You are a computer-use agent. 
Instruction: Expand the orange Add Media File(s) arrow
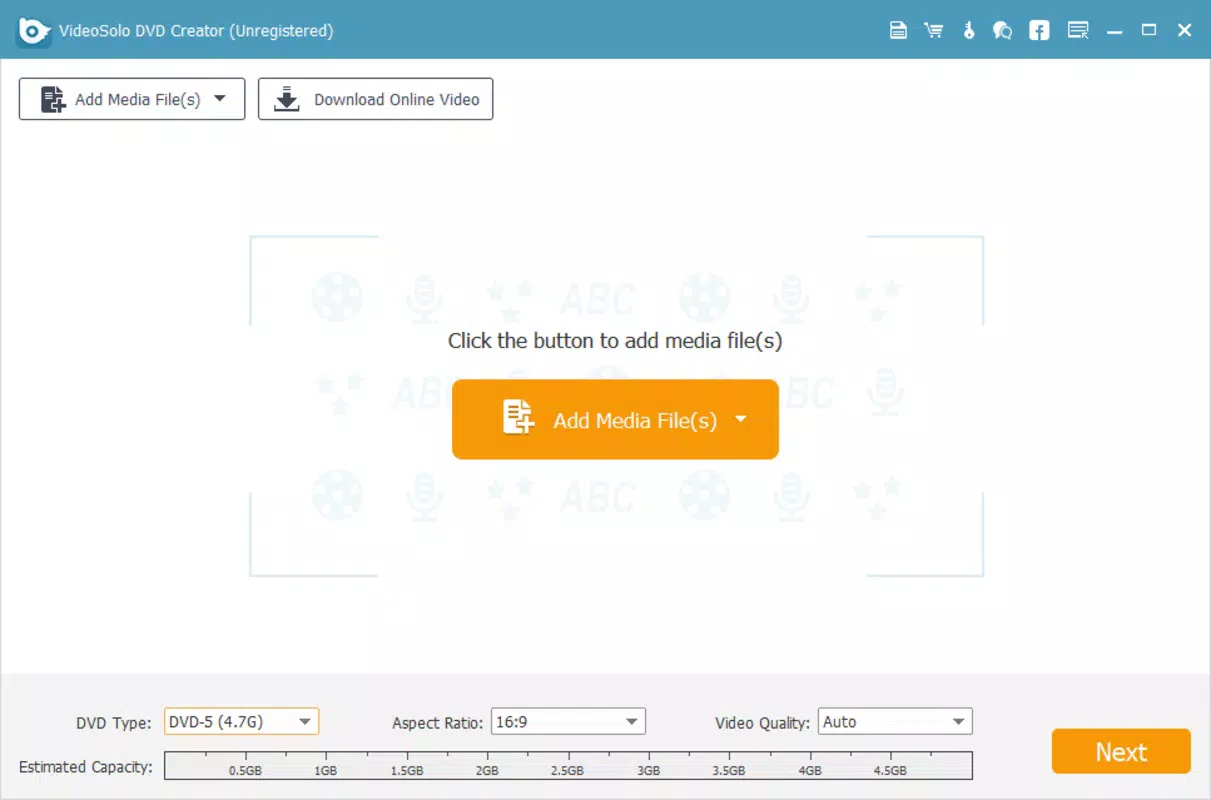coord(741,419)
